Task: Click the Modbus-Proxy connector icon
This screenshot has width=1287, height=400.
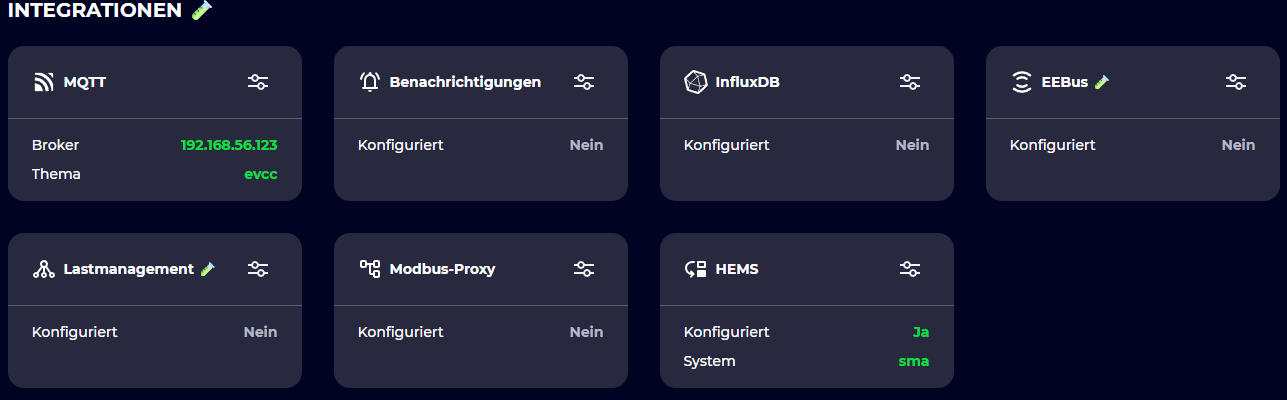Action: (370, 269)
